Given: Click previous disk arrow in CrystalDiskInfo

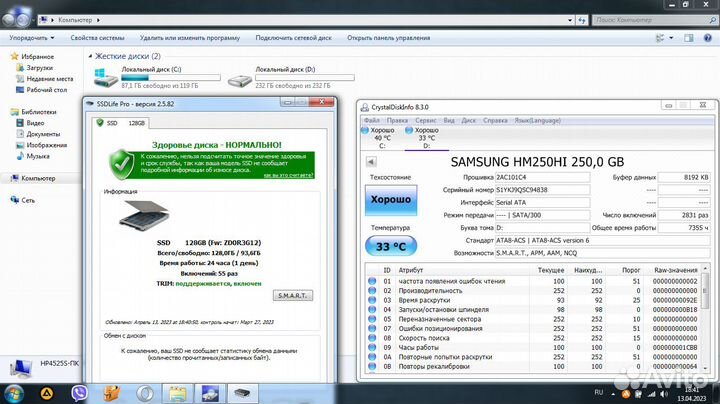Looking at the screenshot, I should (x=371, y=162).
